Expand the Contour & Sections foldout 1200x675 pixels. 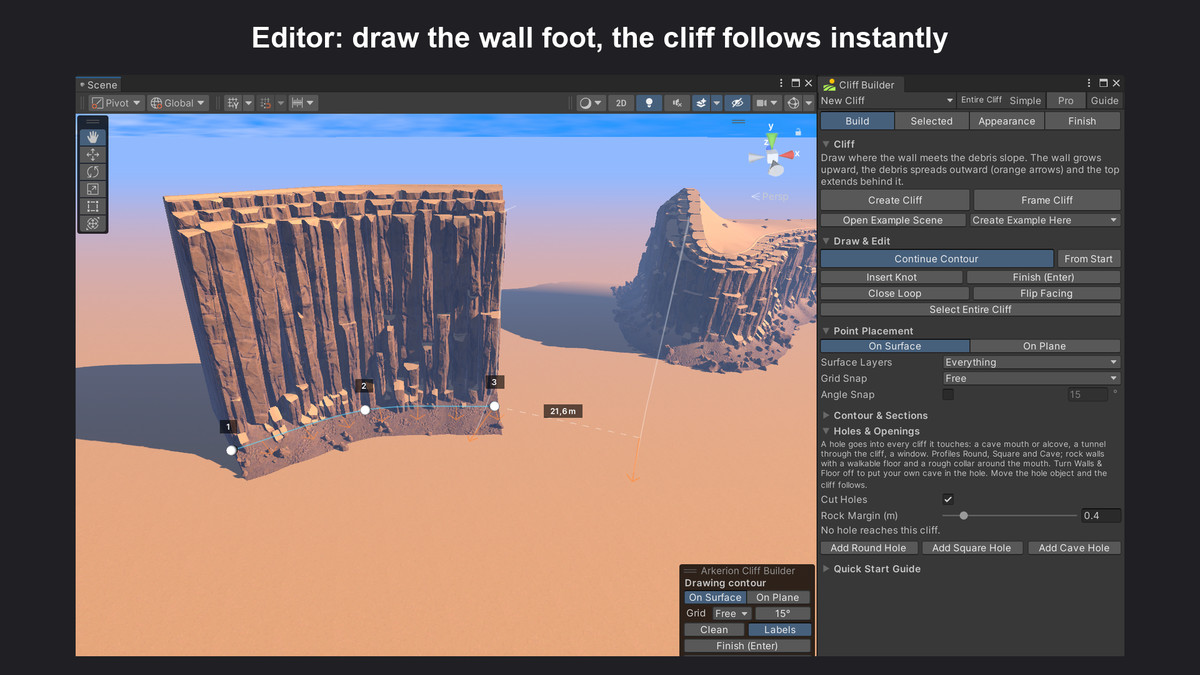click(x=826, y=415)
